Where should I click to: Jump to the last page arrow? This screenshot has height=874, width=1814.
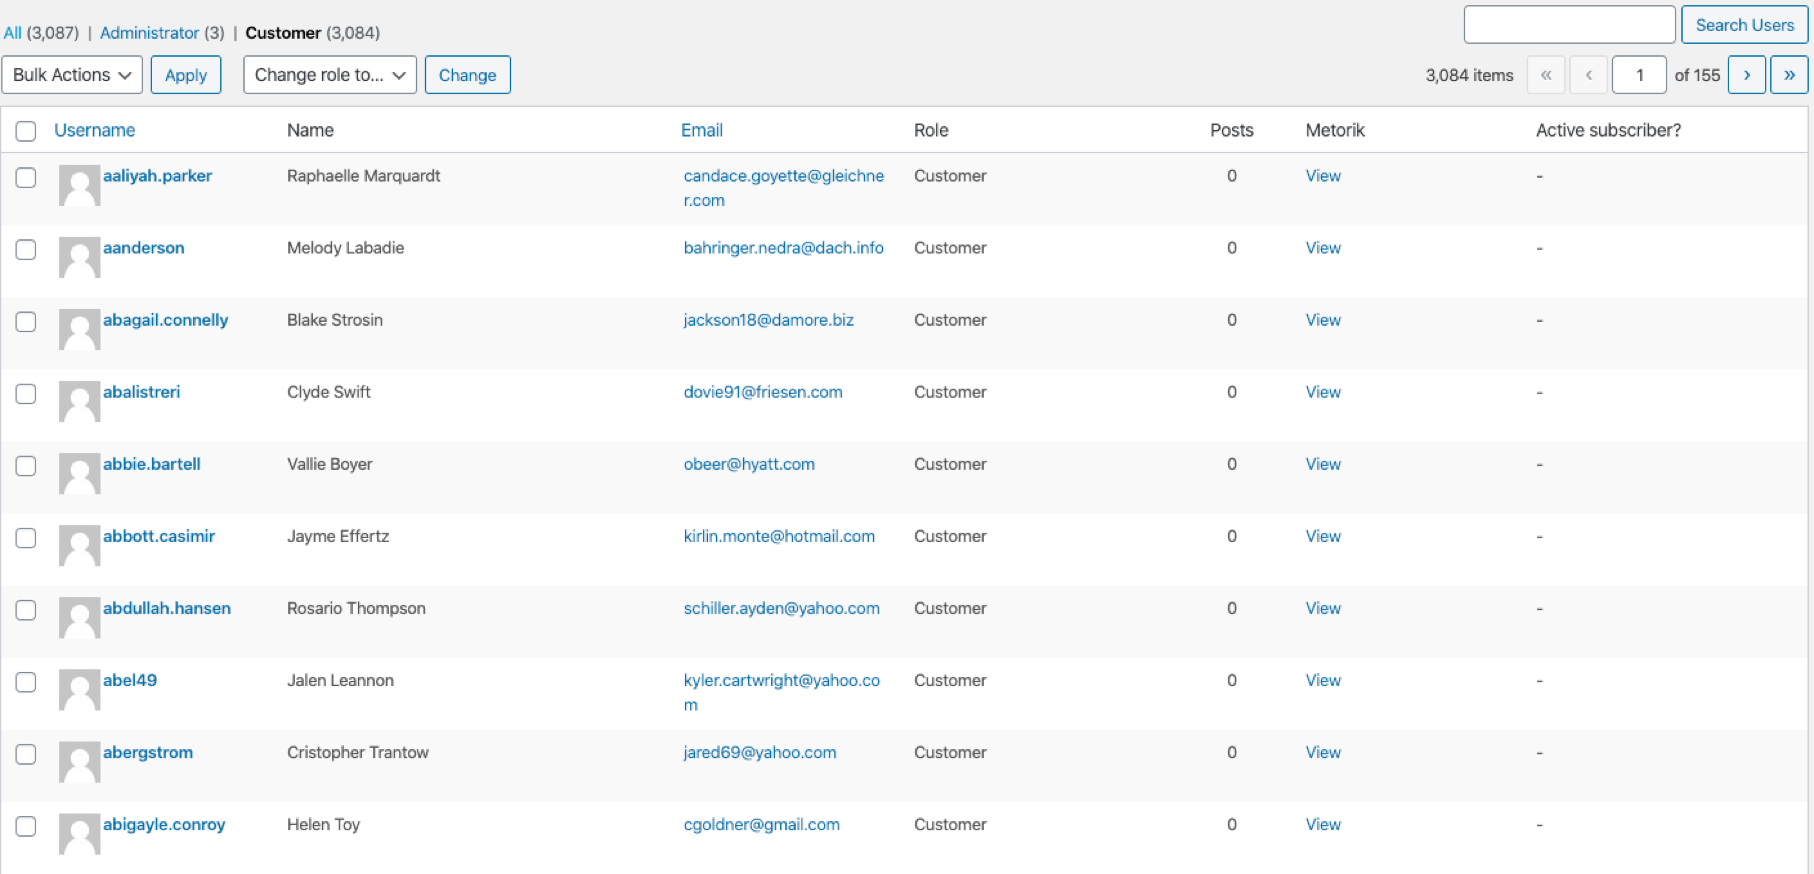1788,75
